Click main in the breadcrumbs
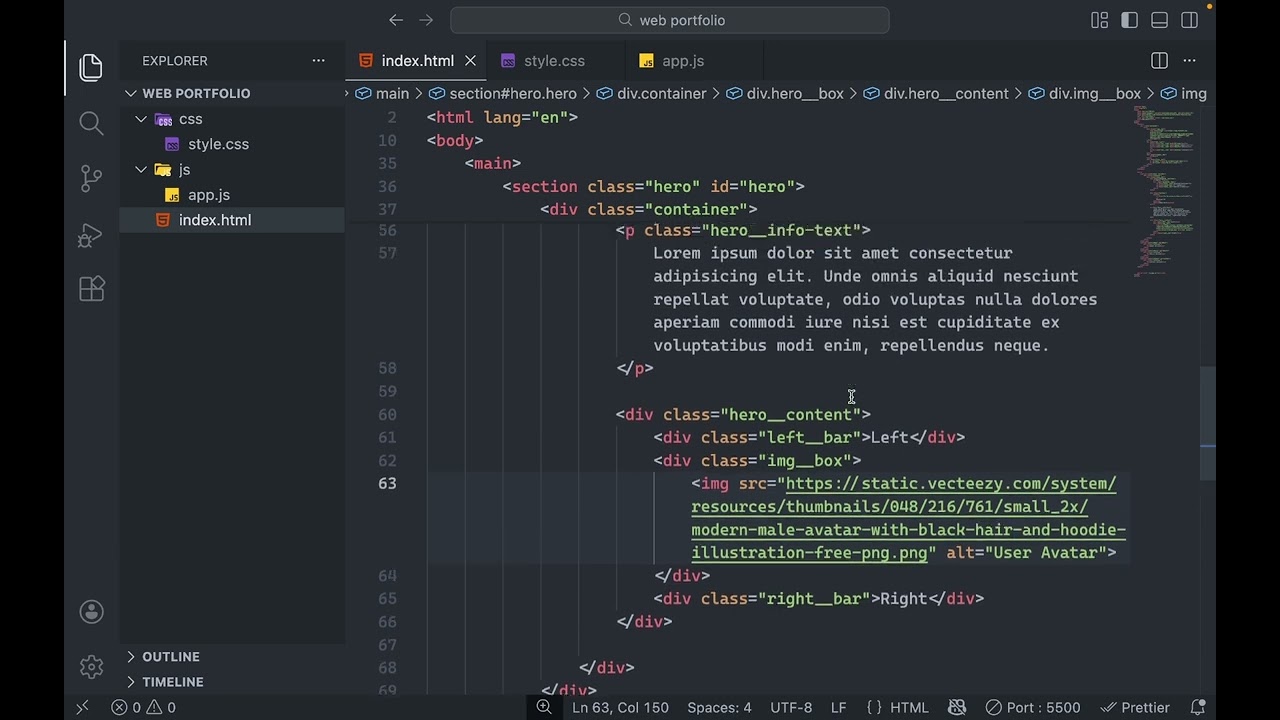This screenshot has width=1280, height=720. 392,93
